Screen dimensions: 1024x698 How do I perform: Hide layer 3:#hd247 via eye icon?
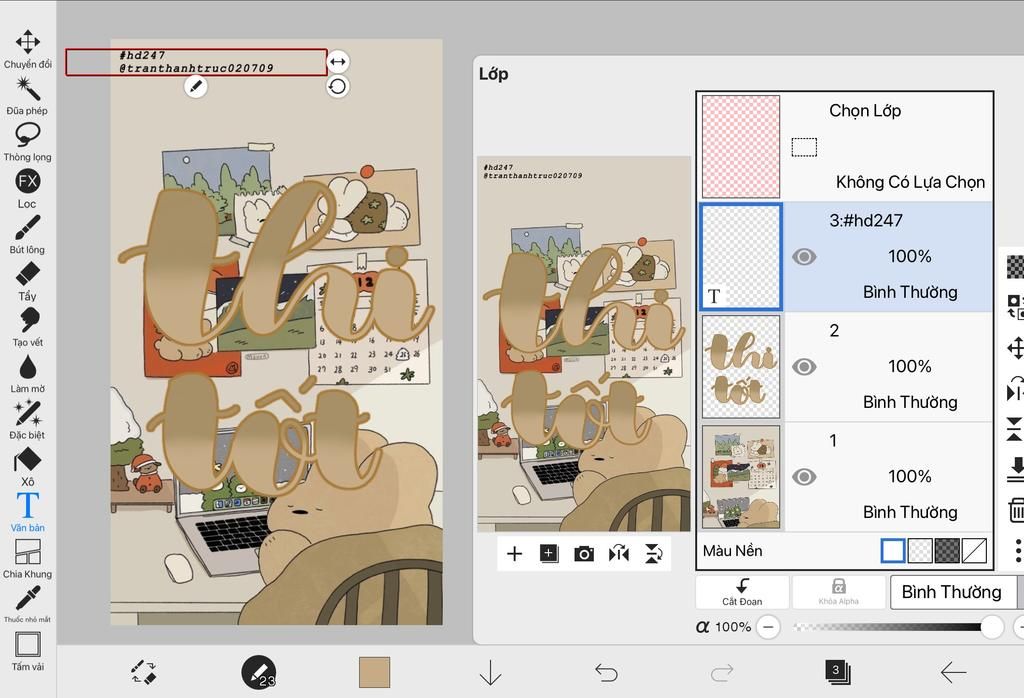click(804, 257)
